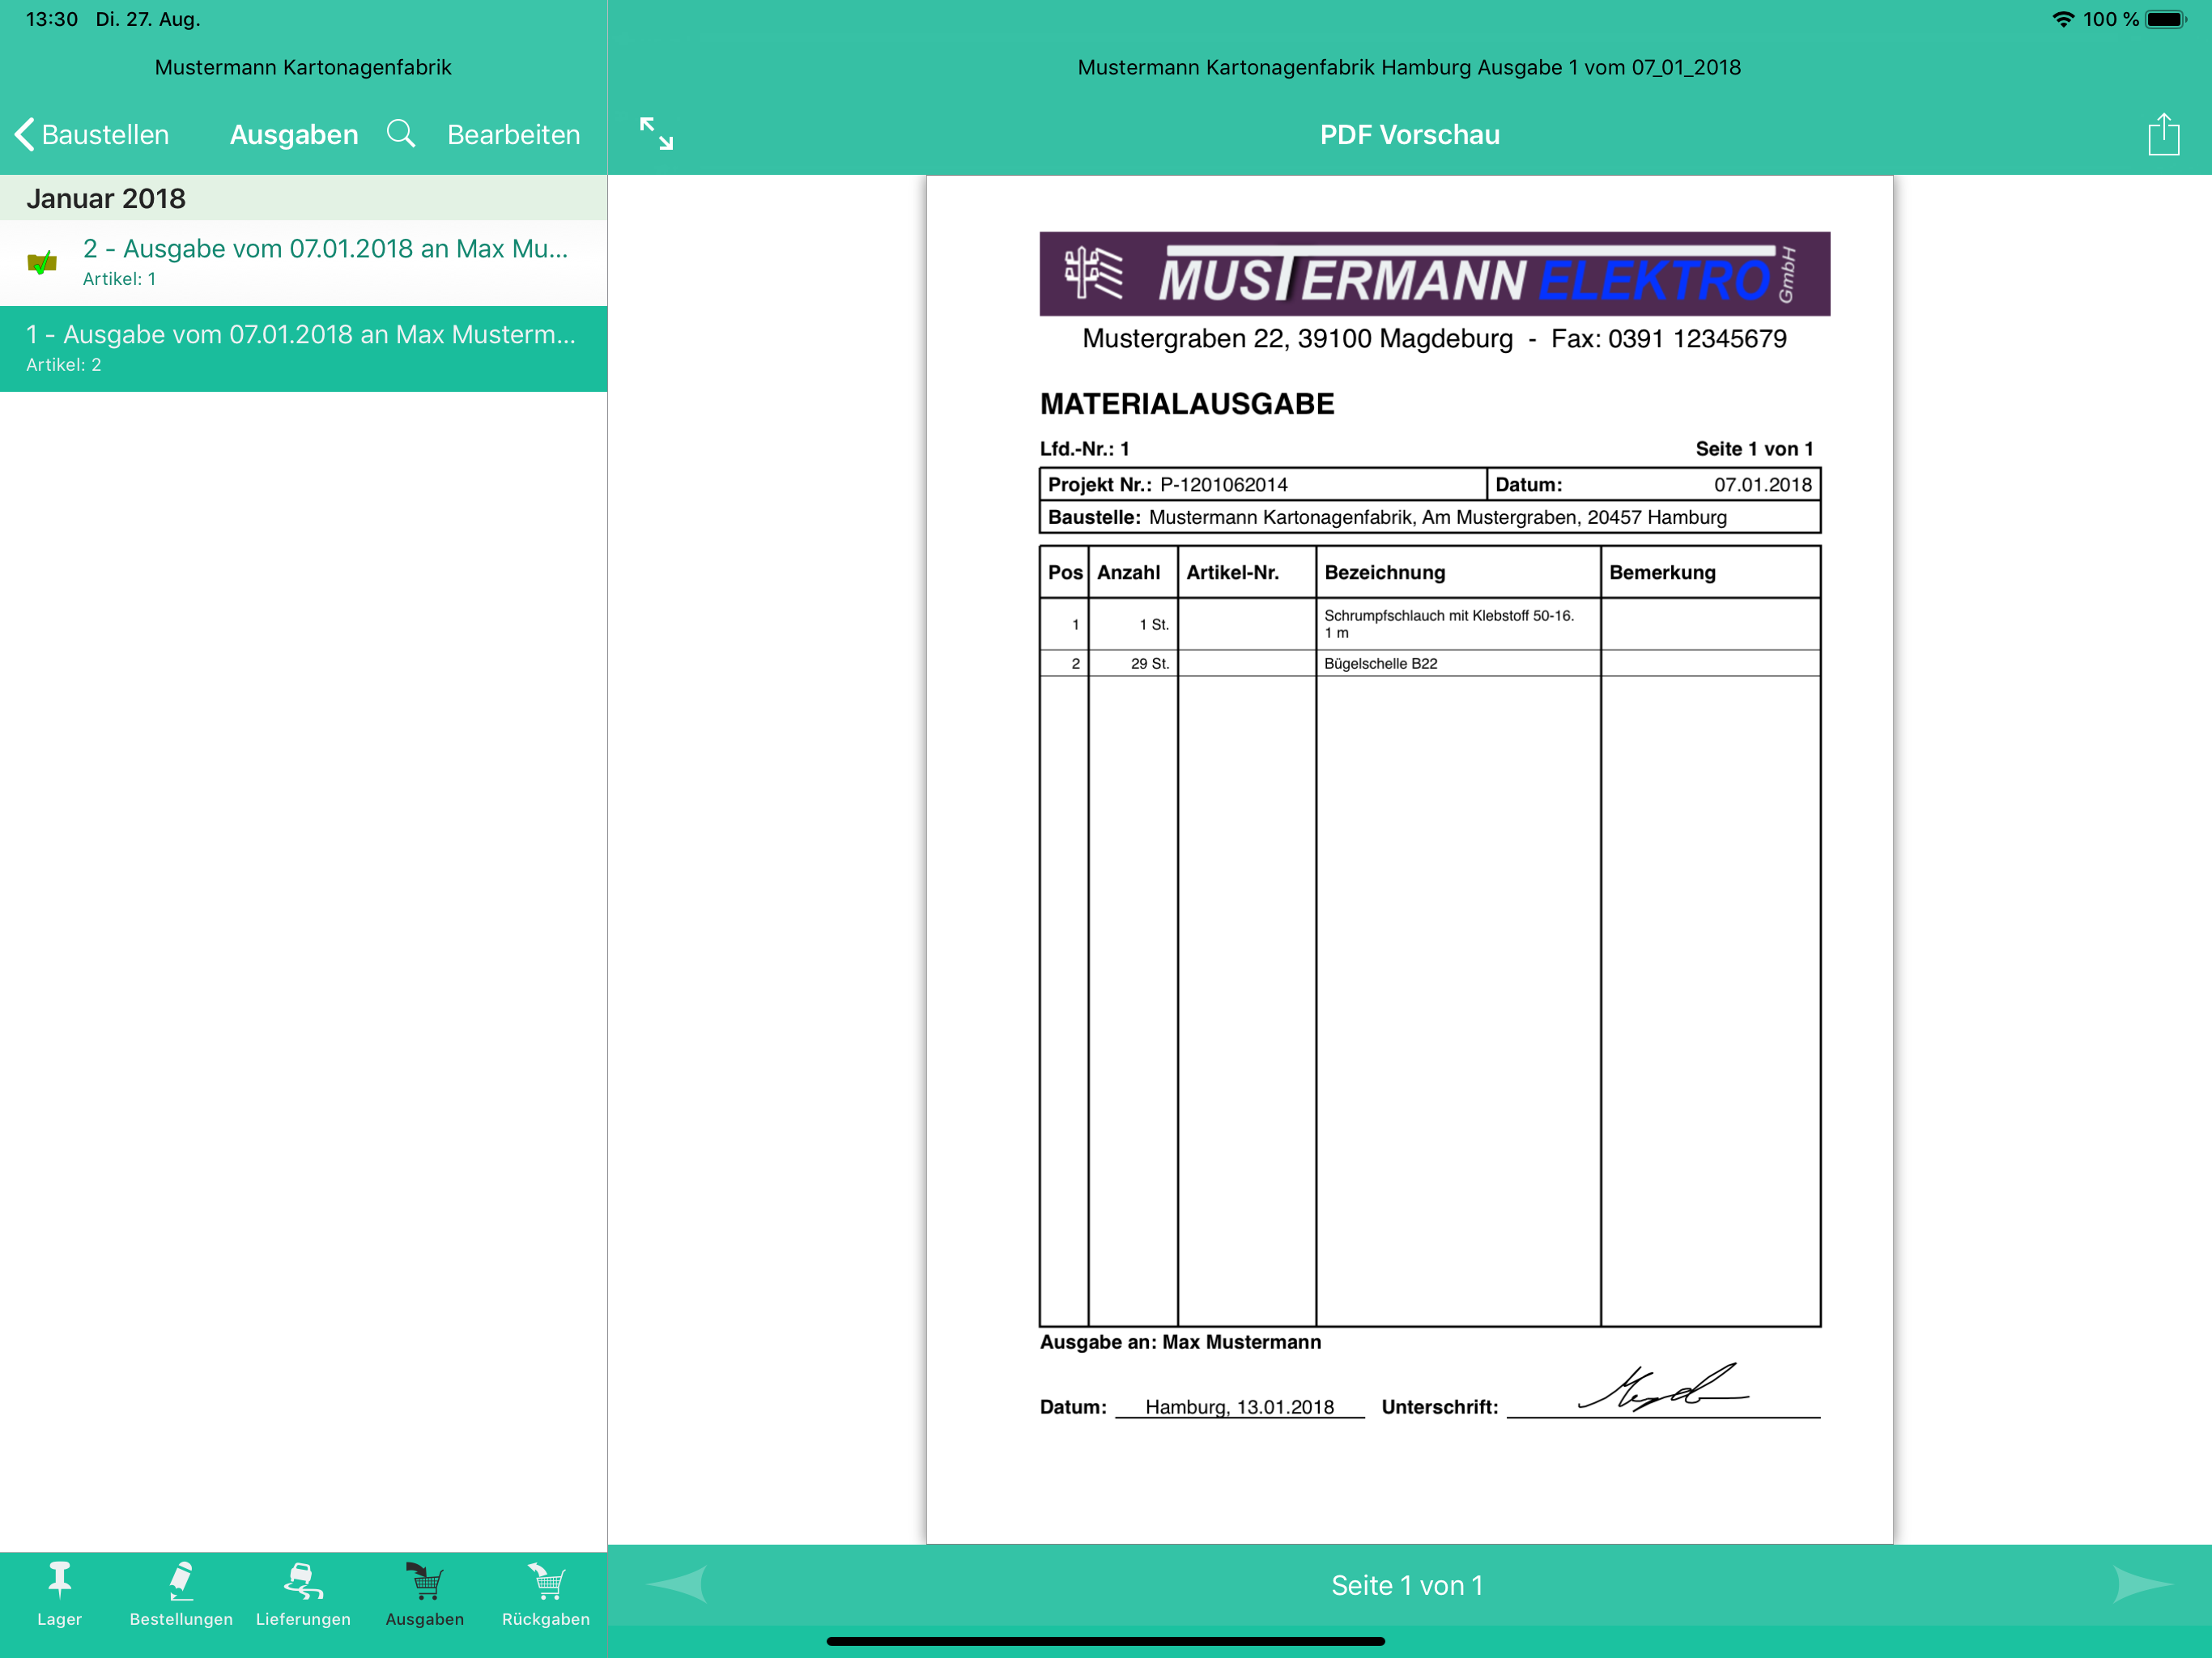The image size is (2212, 1658).
Task: Tap Seite 1 von 1 footer label
Action: point(1406,1585)
